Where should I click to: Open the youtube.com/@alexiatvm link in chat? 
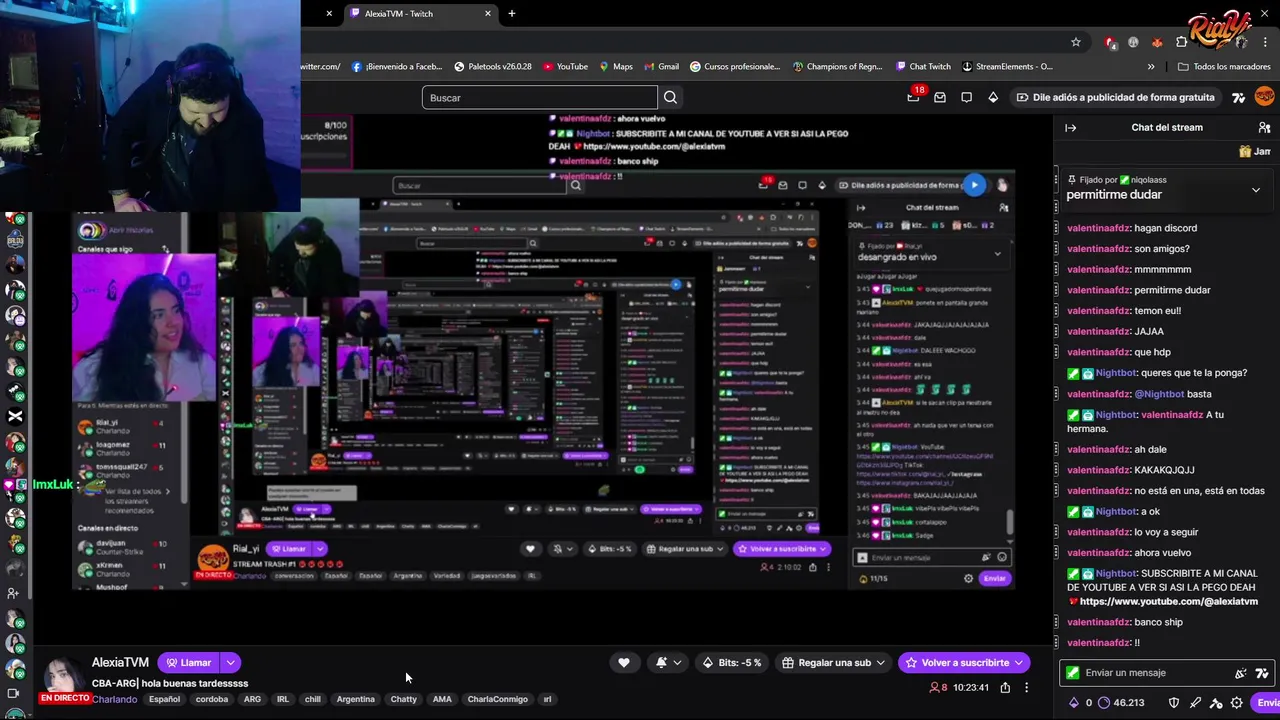coord(1169,601)
